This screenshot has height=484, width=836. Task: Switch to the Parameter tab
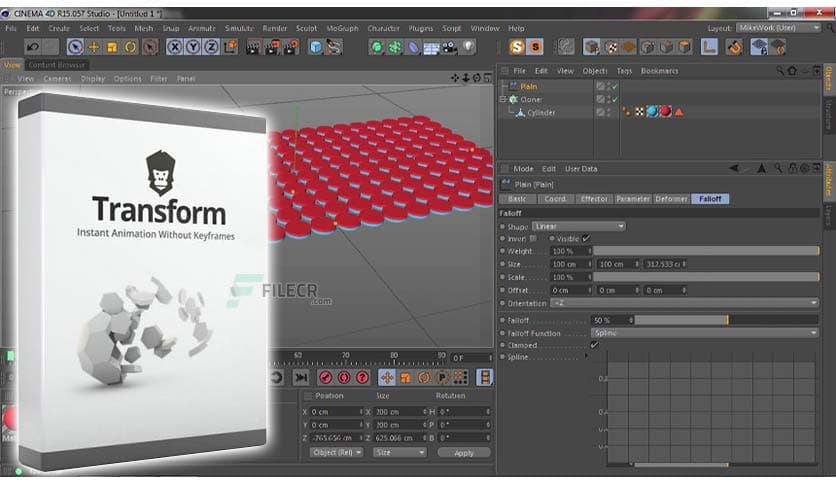point(633,199)
